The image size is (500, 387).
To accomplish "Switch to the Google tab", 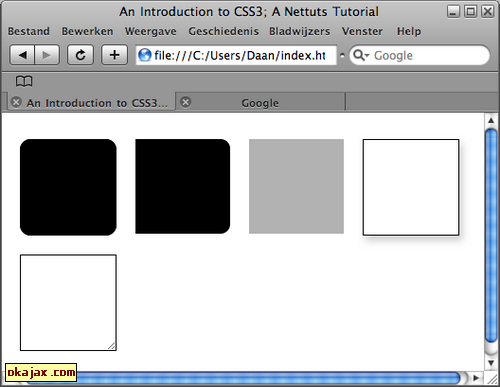I will point(260,103).
